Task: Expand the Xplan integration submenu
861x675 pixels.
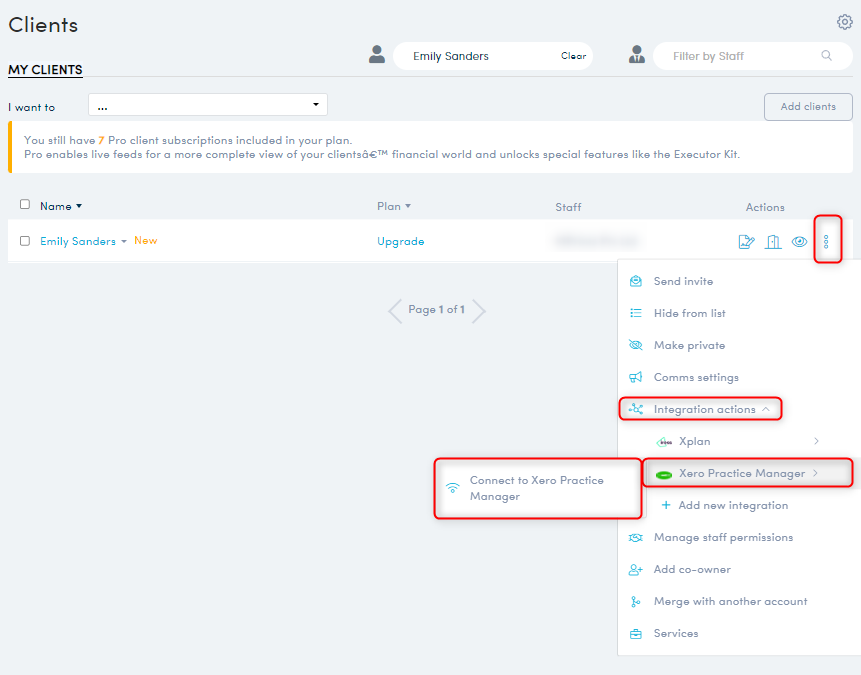Action: pyautogui.click(x=816, y=441)
